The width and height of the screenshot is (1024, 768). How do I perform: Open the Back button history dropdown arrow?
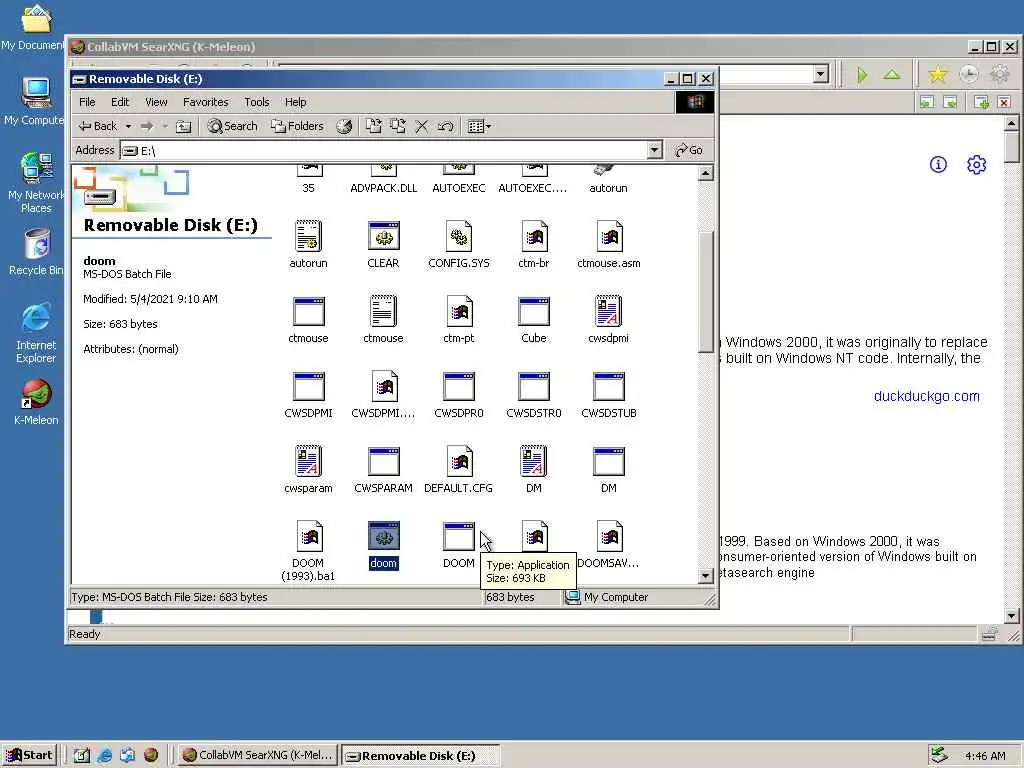click(x=129, y=126)
